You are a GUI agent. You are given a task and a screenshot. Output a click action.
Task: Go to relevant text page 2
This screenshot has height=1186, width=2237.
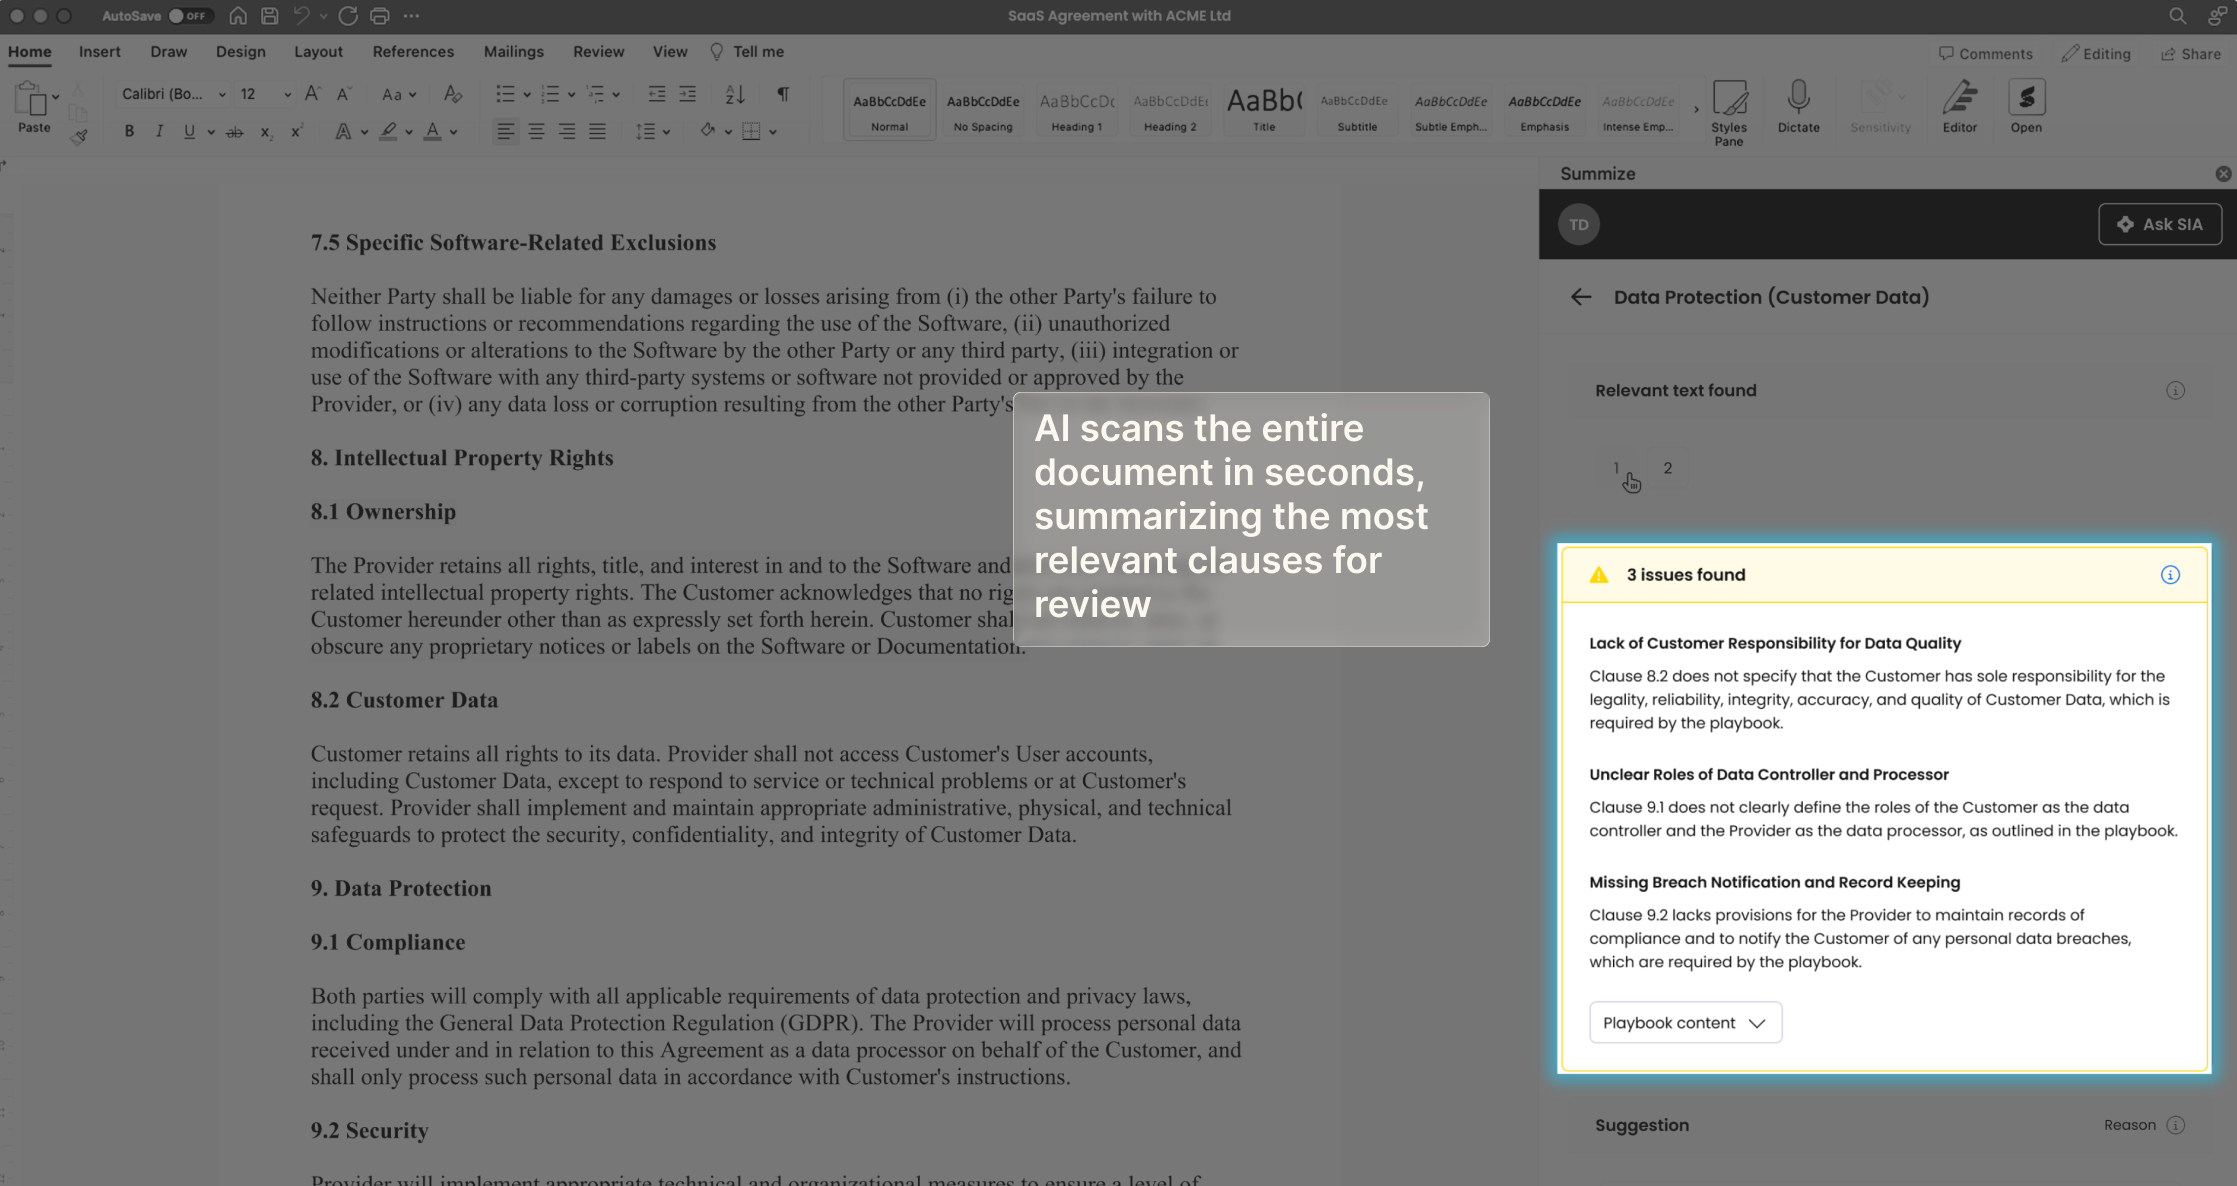click(1668, 467)
